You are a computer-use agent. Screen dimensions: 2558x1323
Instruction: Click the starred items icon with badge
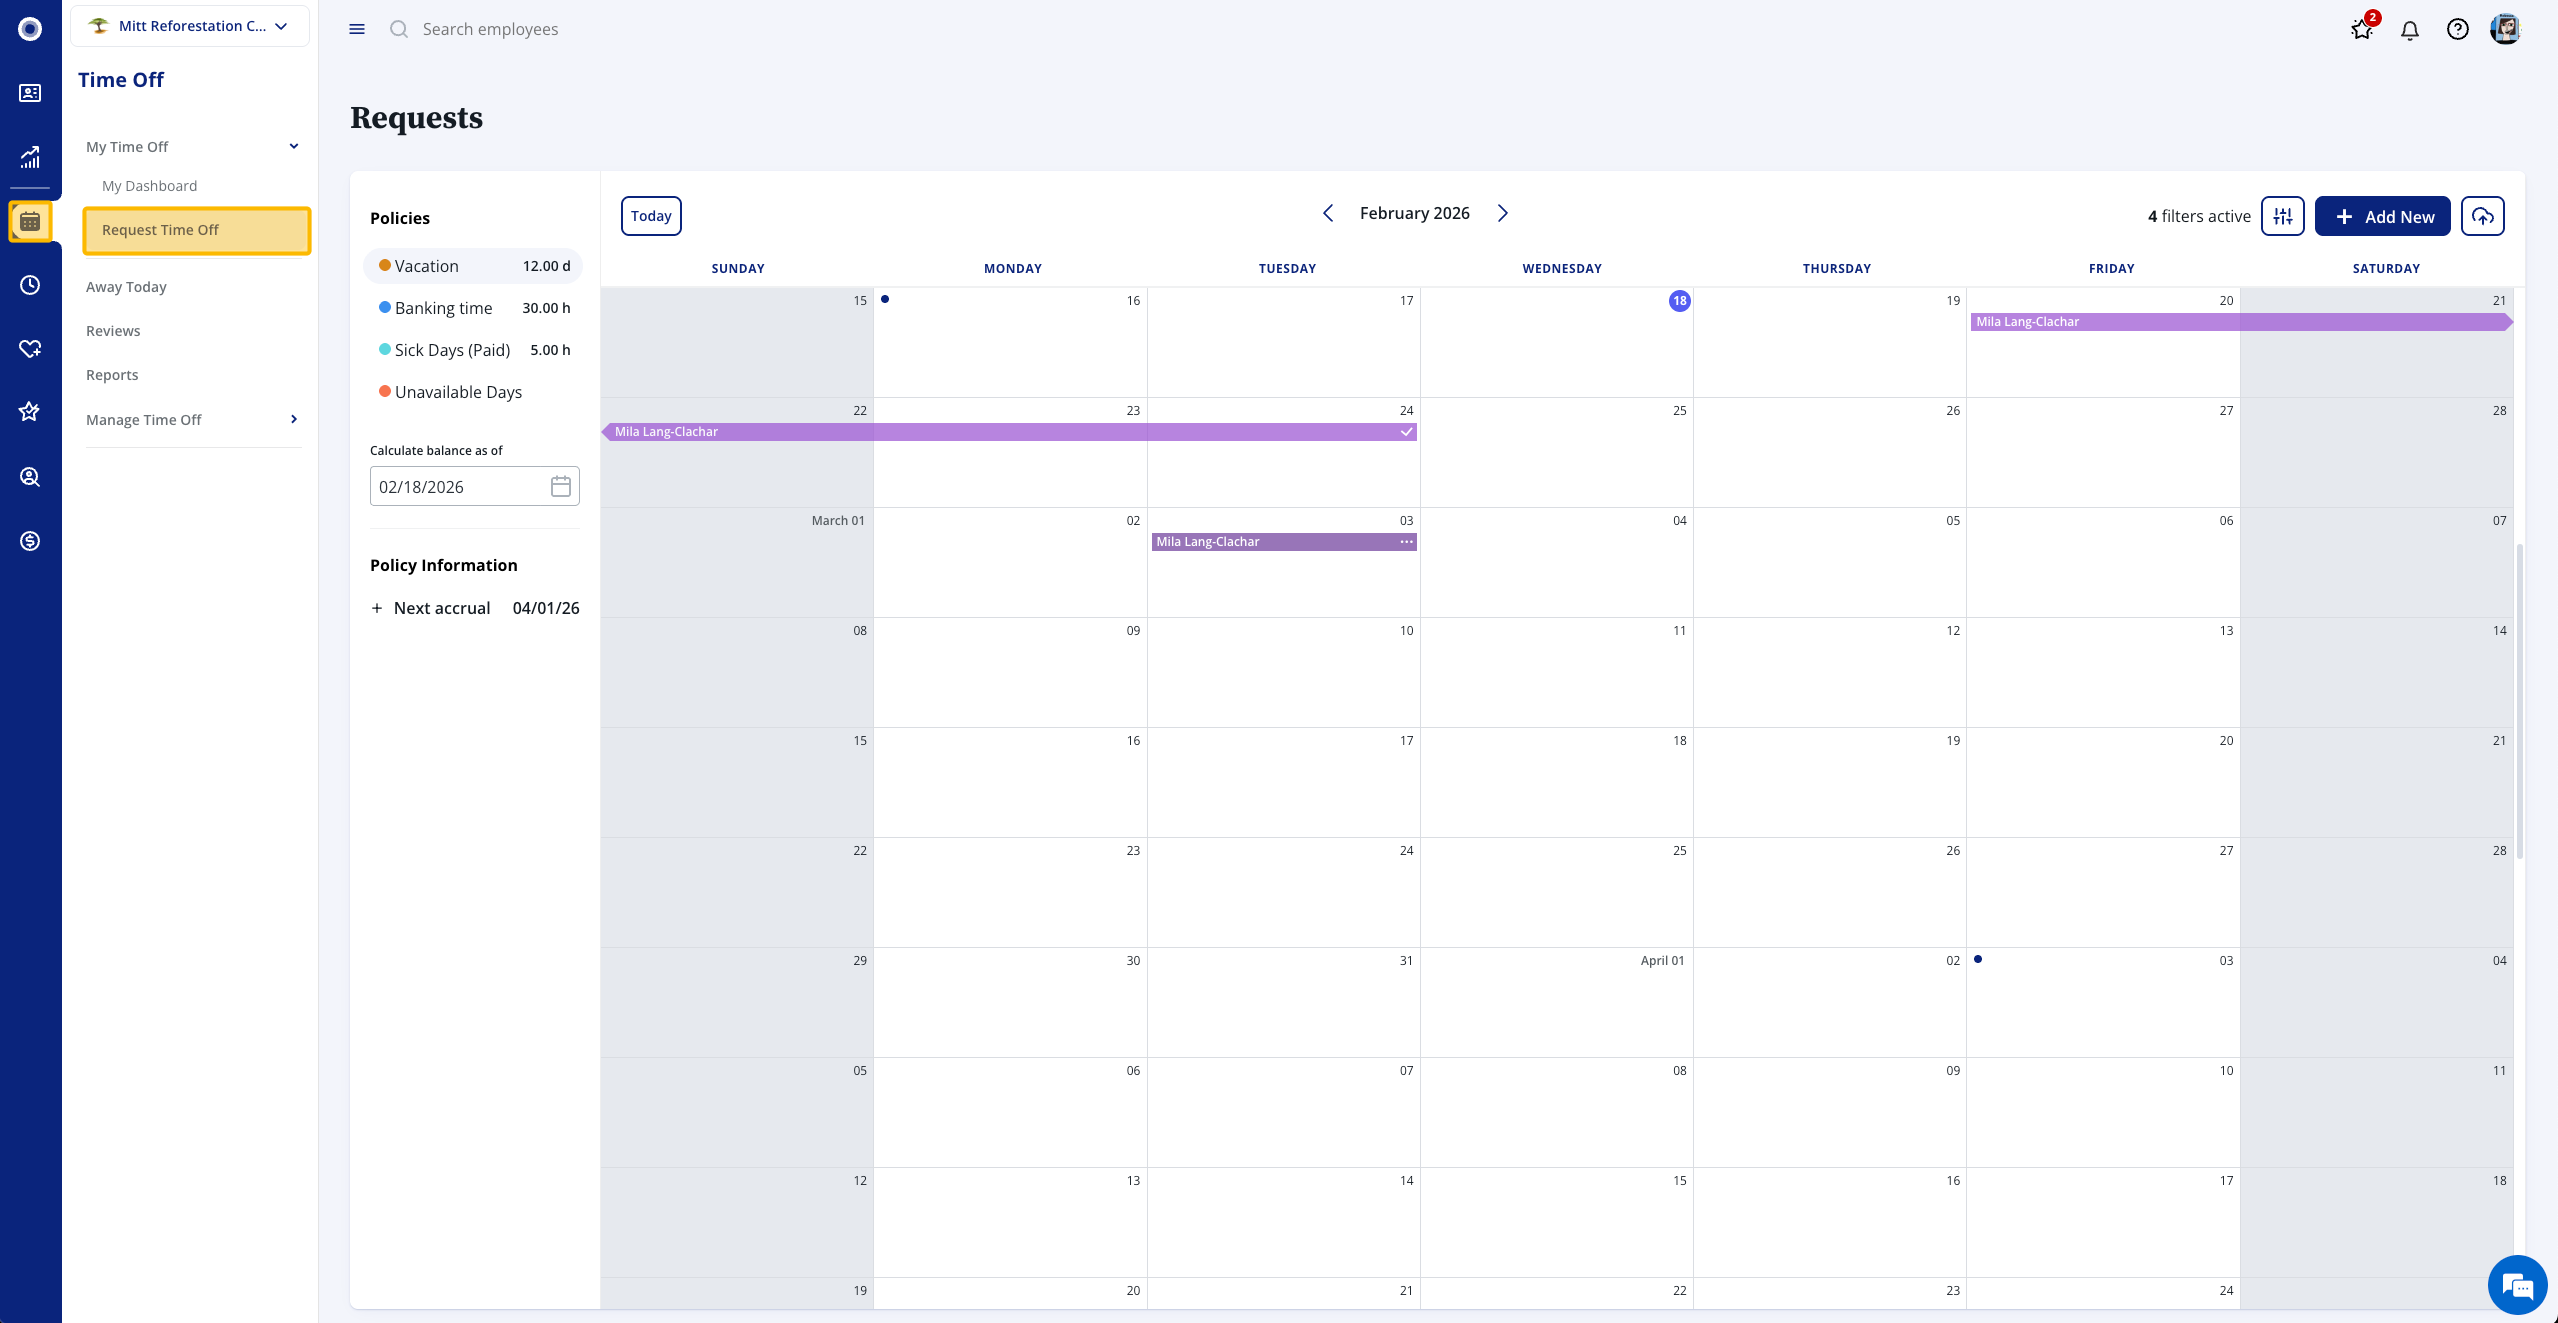2362,29
